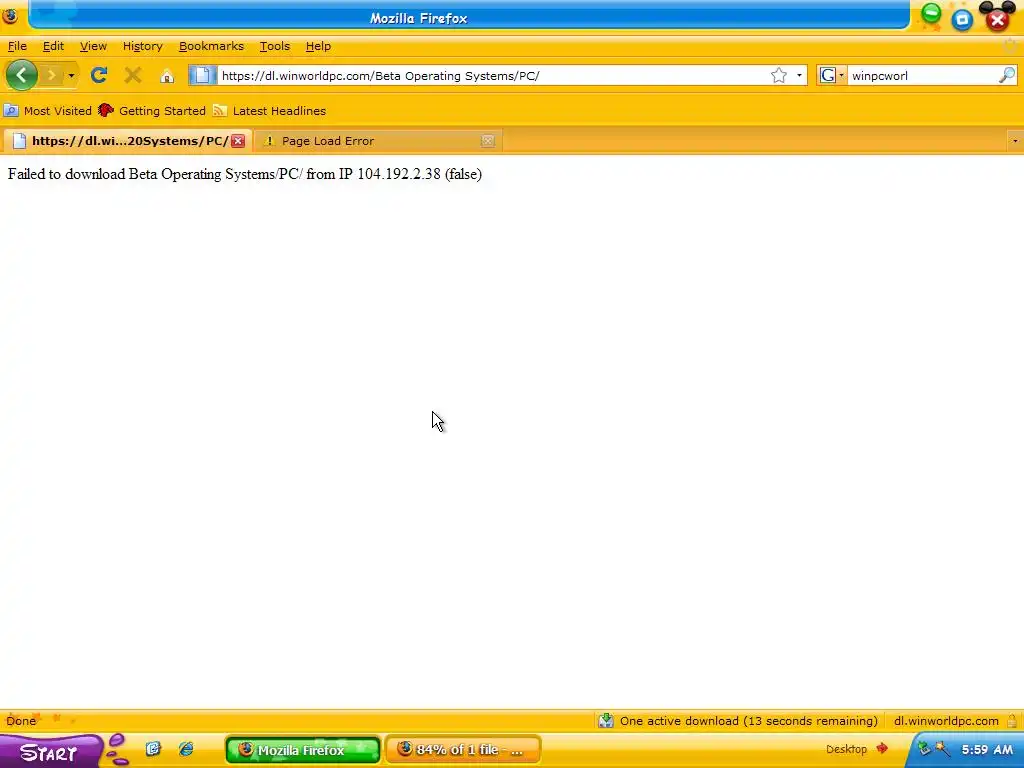Open the Bookmarks menu
Viewport: 1024px width, 768px height.
211,46
